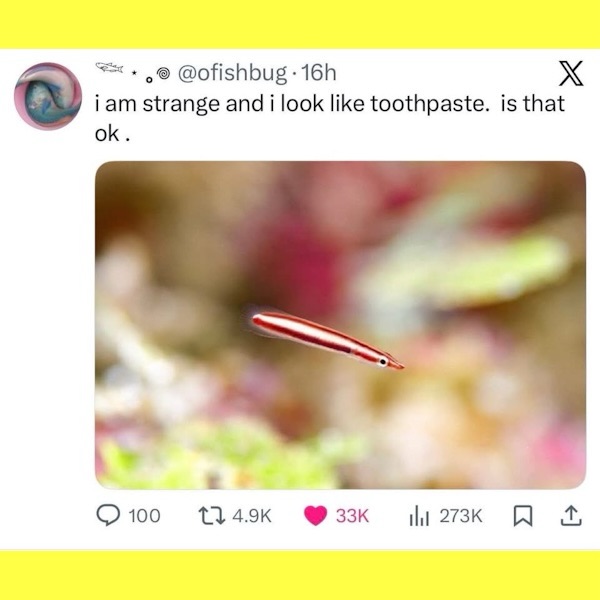Screen dimensions: 600x600
Task: Click the spiral symbol in display name
Action: [x=164, y=73]
